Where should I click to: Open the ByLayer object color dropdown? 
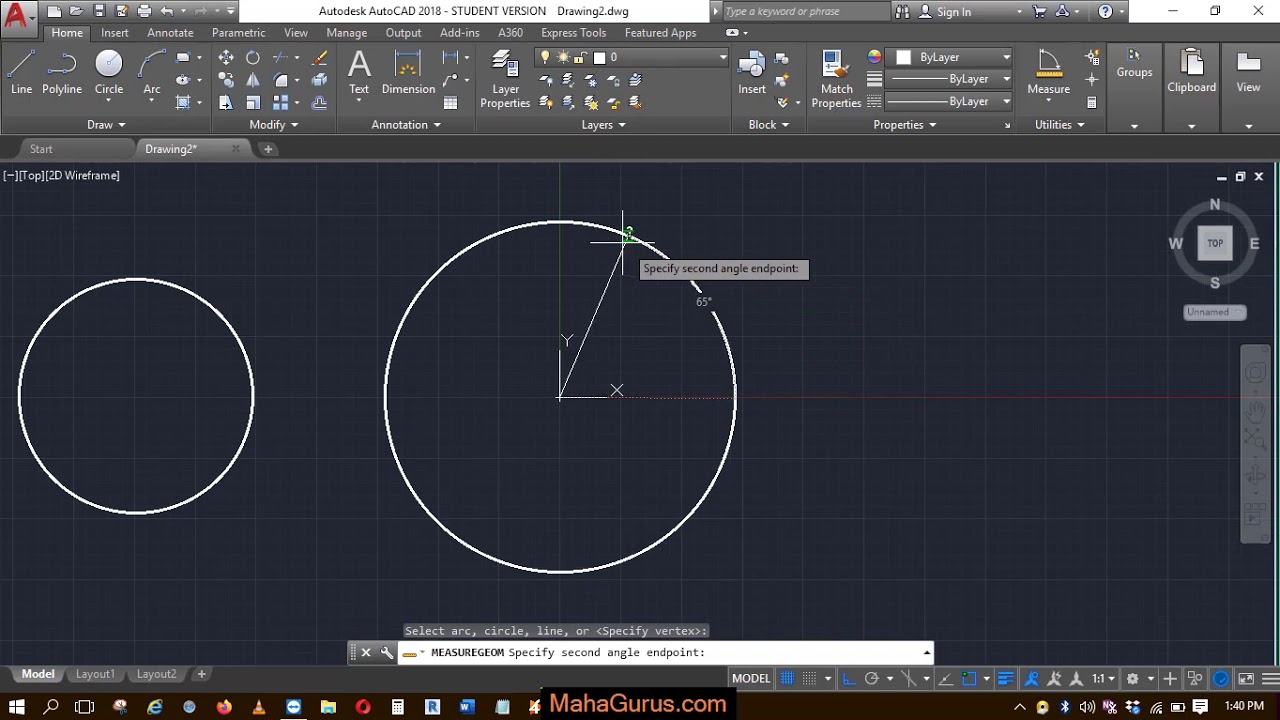point(1006,58)
